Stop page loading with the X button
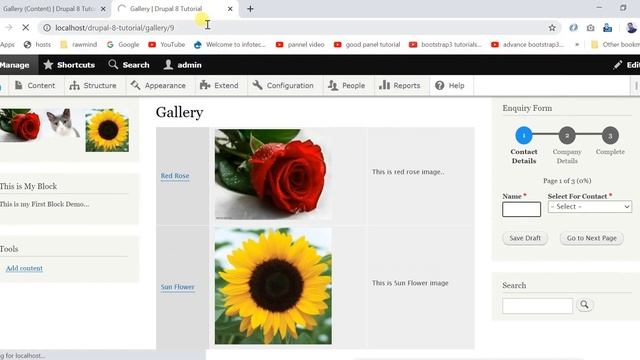The height and width of the screenshot is (360, 640). 25,28
